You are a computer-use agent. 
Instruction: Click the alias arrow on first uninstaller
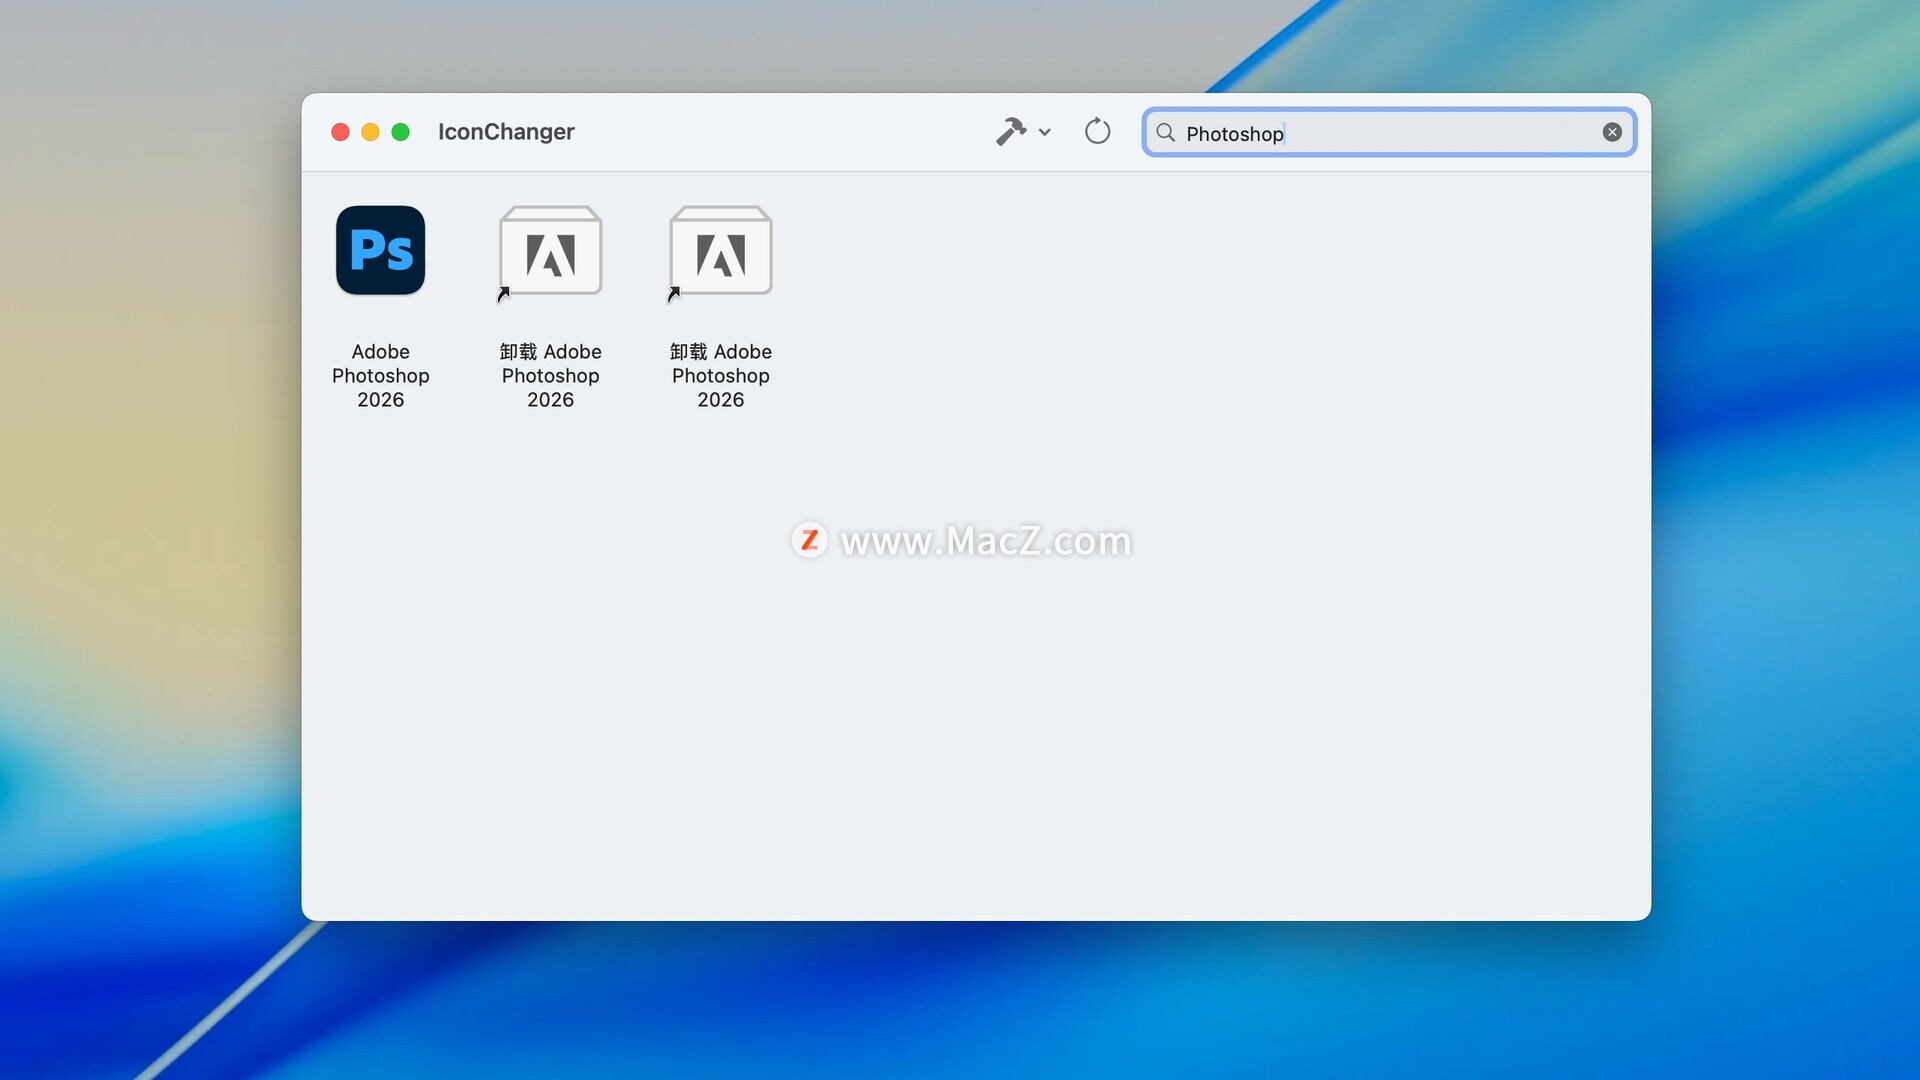click(x=504, y=294)
